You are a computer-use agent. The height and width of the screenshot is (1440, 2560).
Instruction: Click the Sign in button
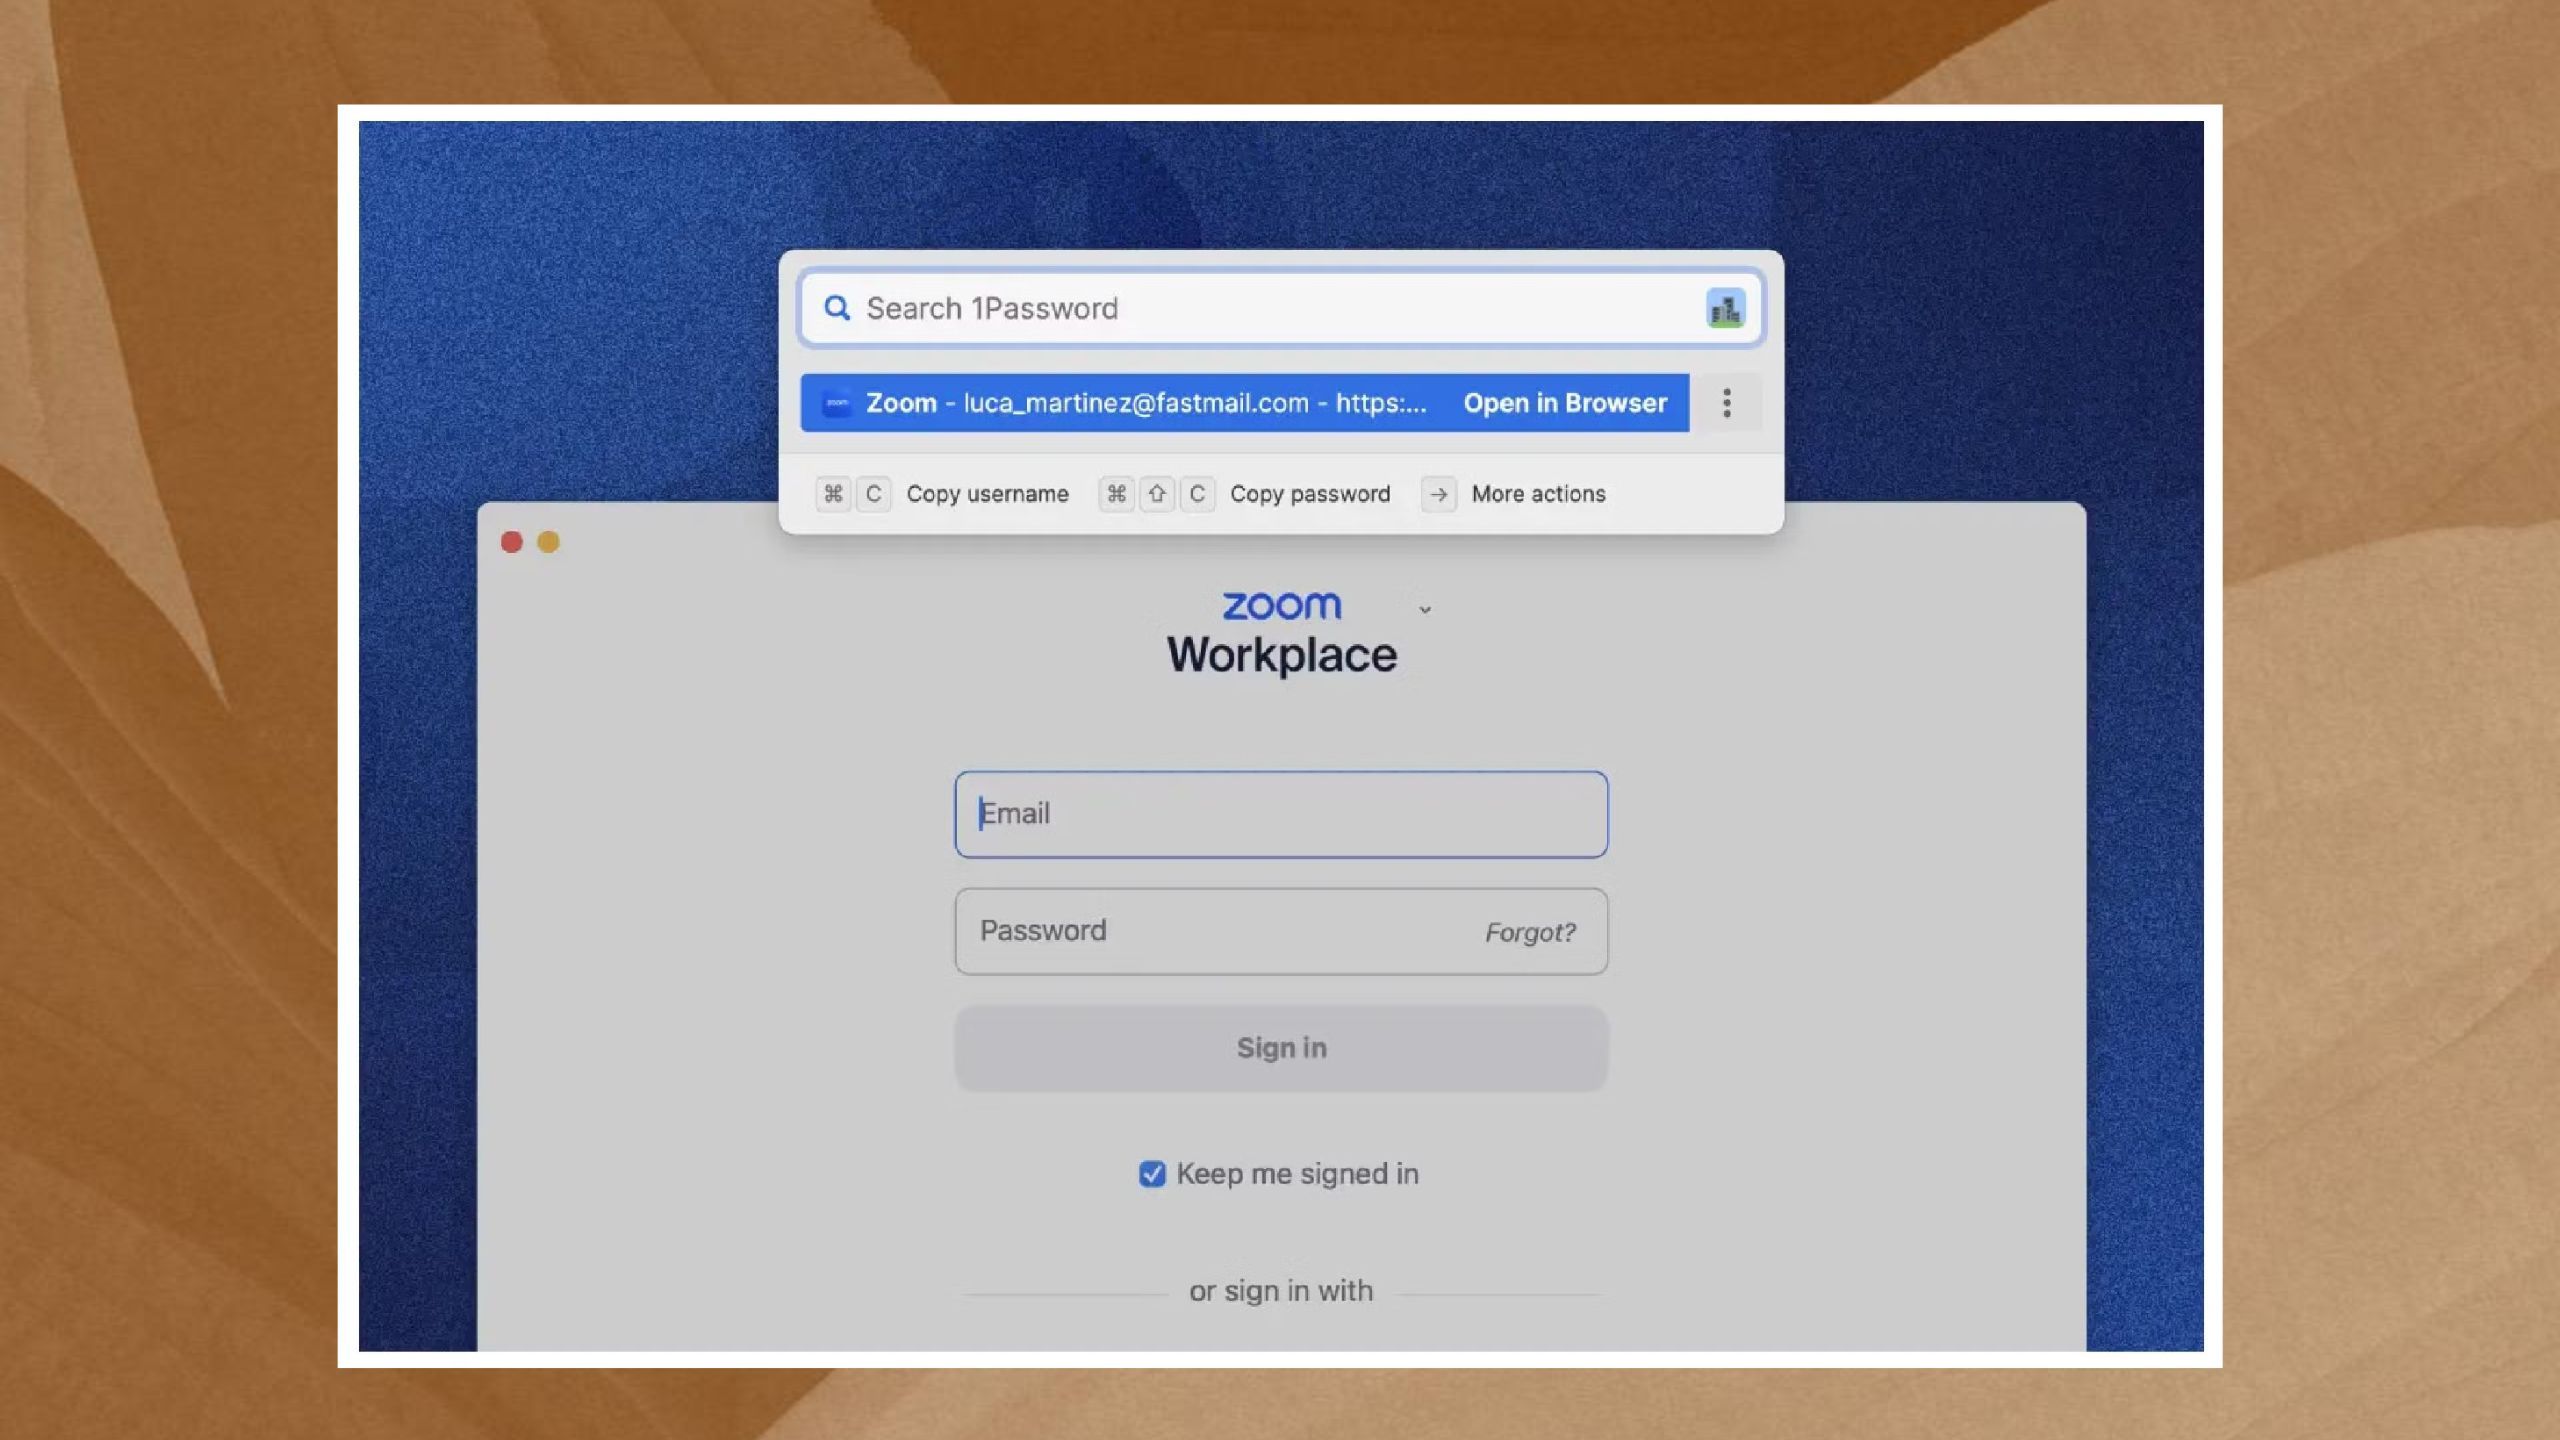(x=1280, y=1046)
